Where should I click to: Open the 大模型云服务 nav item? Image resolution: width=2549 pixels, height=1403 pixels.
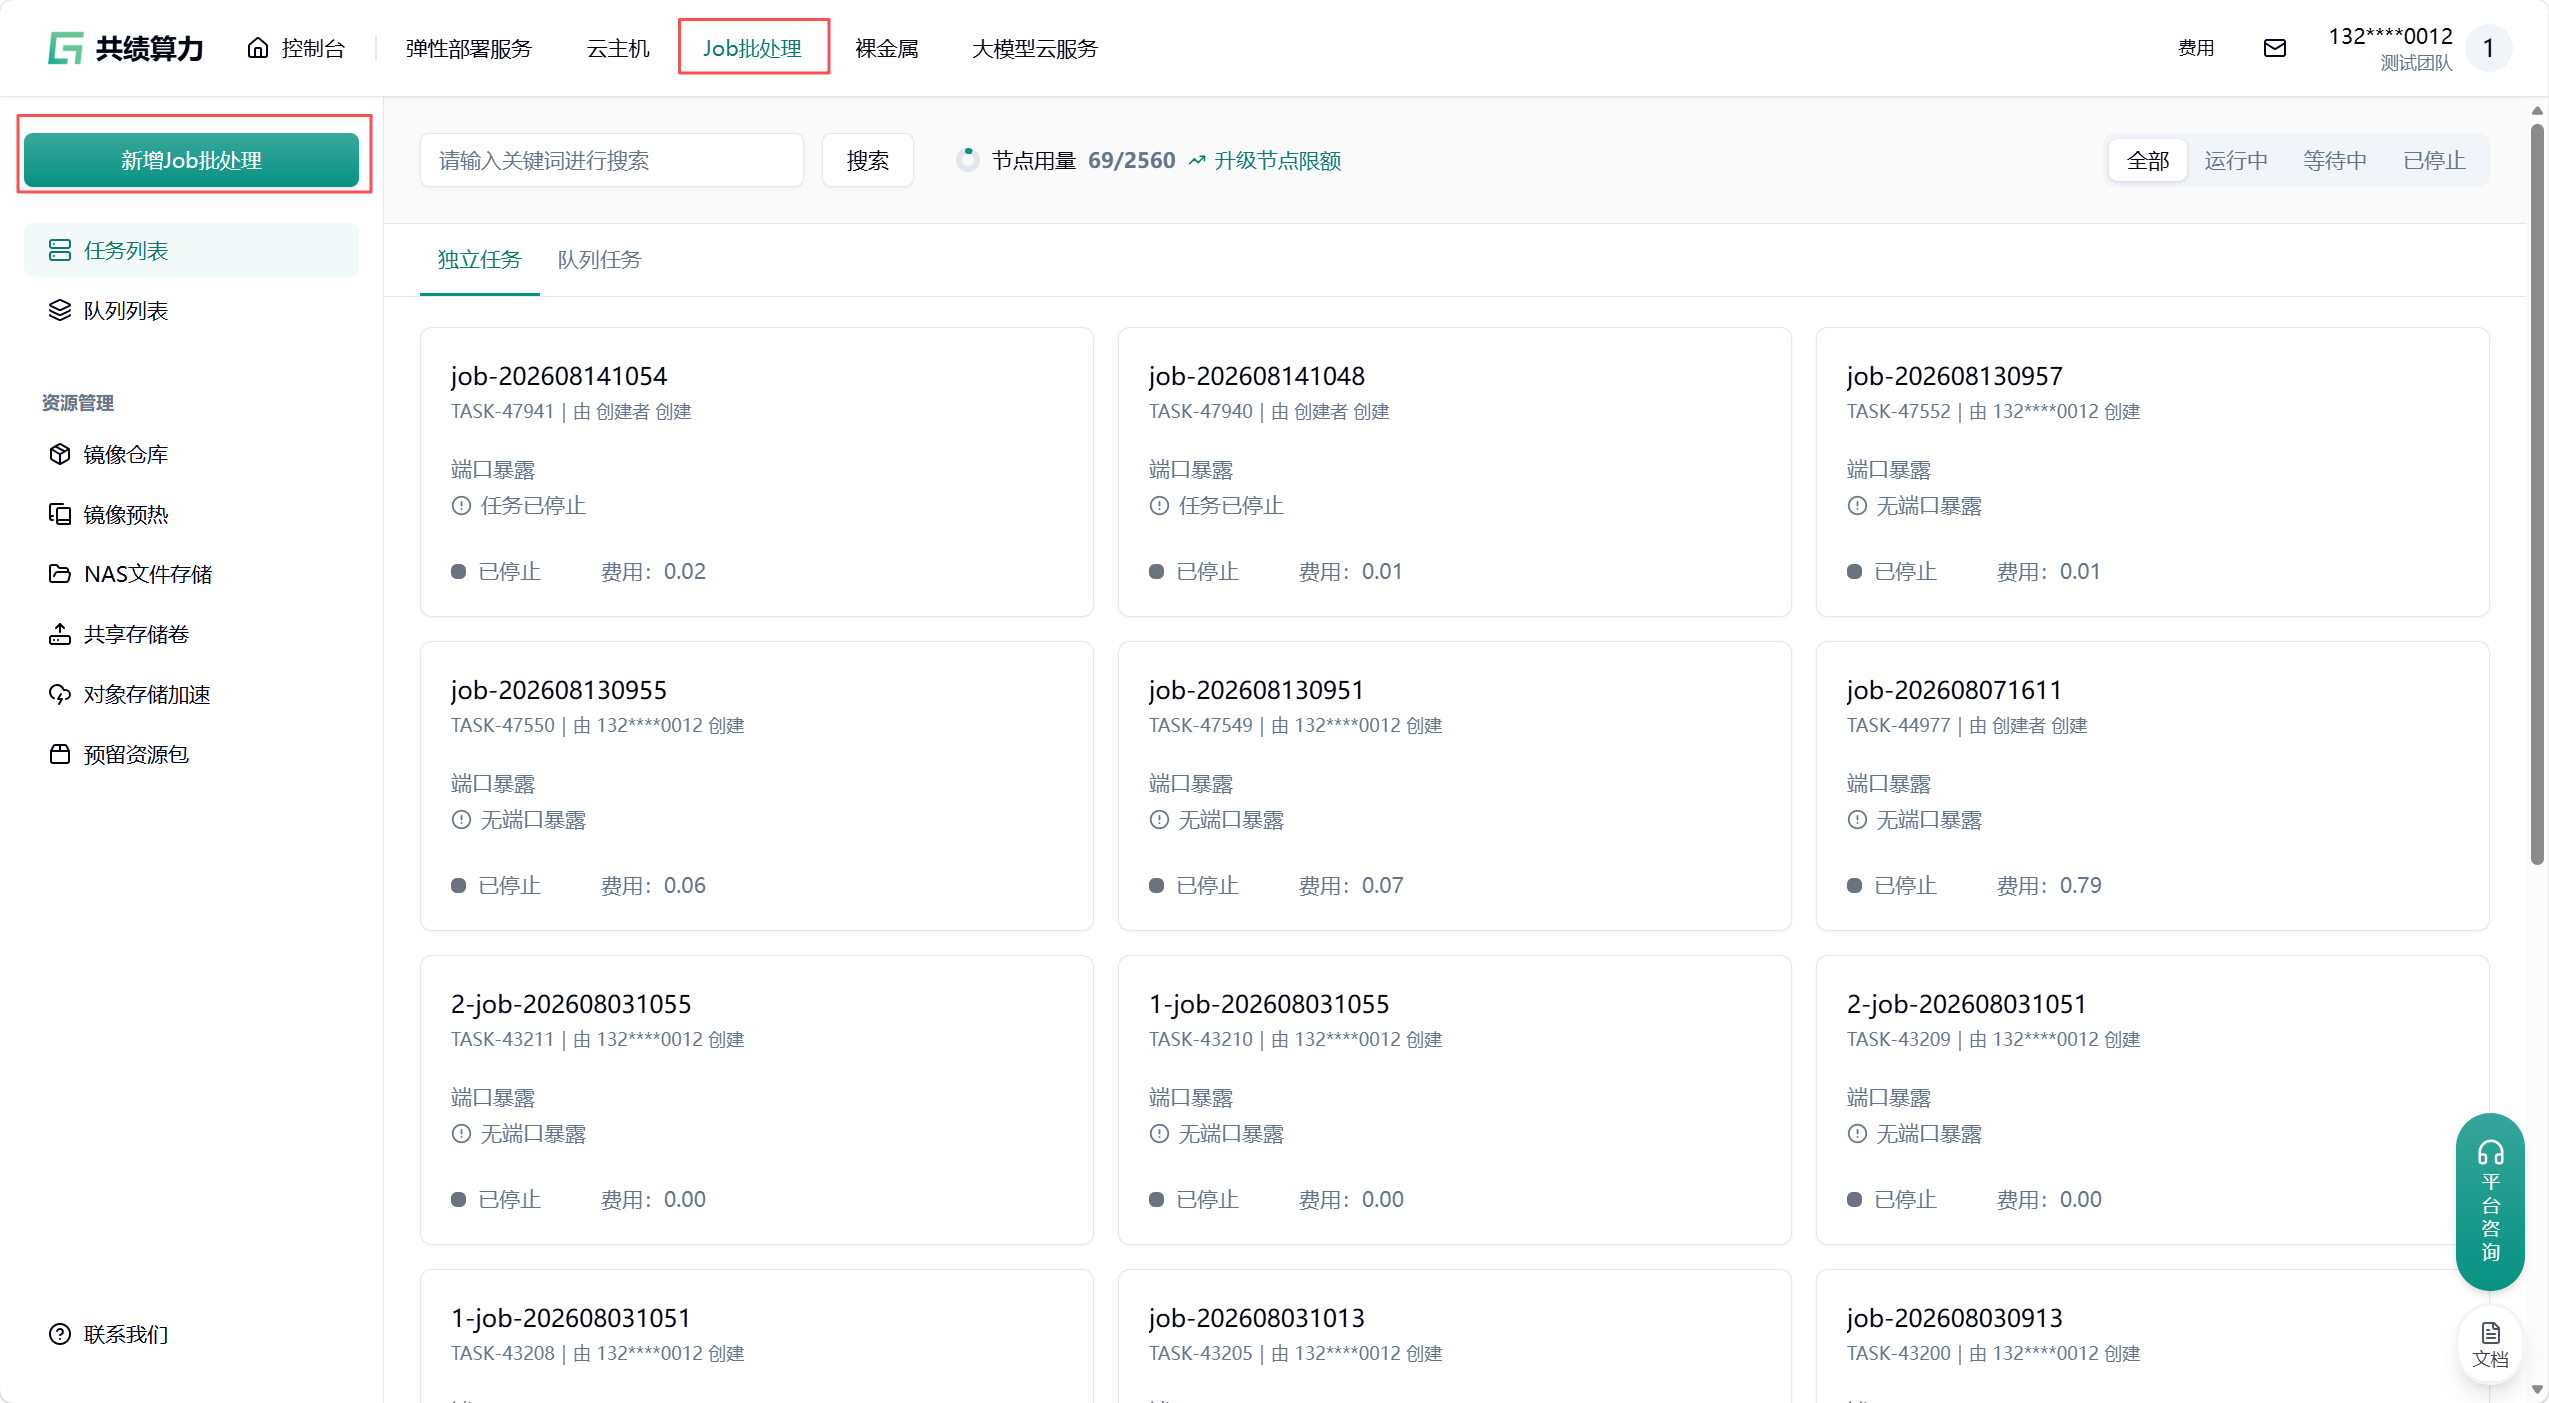(1035, 48)
